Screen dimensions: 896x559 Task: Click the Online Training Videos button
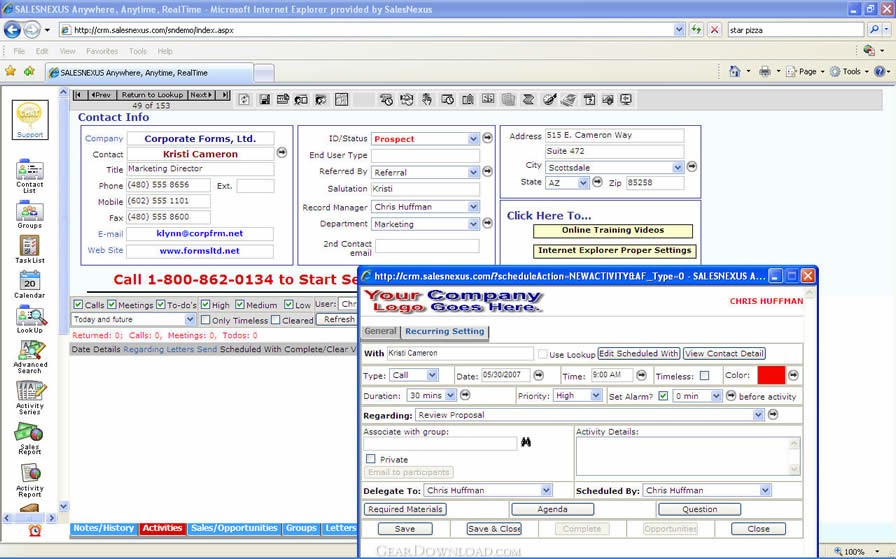click(613, 230)
